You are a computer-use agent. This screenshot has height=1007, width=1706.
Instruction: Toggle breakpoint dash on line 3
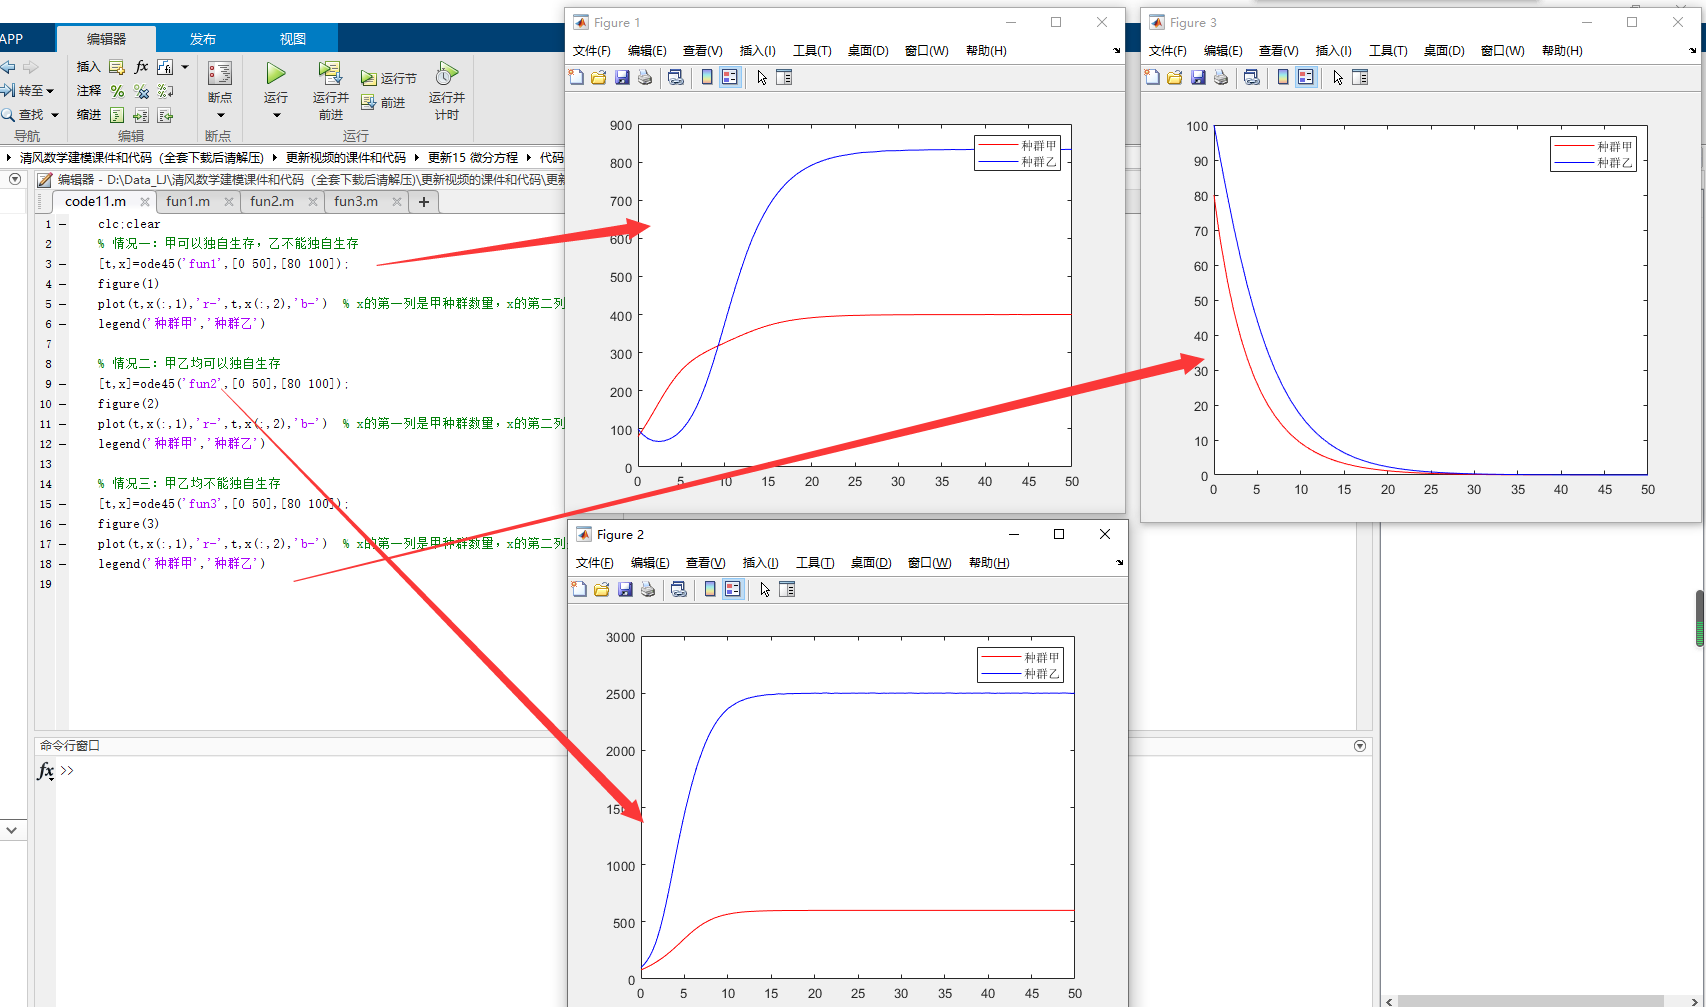pos(62,264)
